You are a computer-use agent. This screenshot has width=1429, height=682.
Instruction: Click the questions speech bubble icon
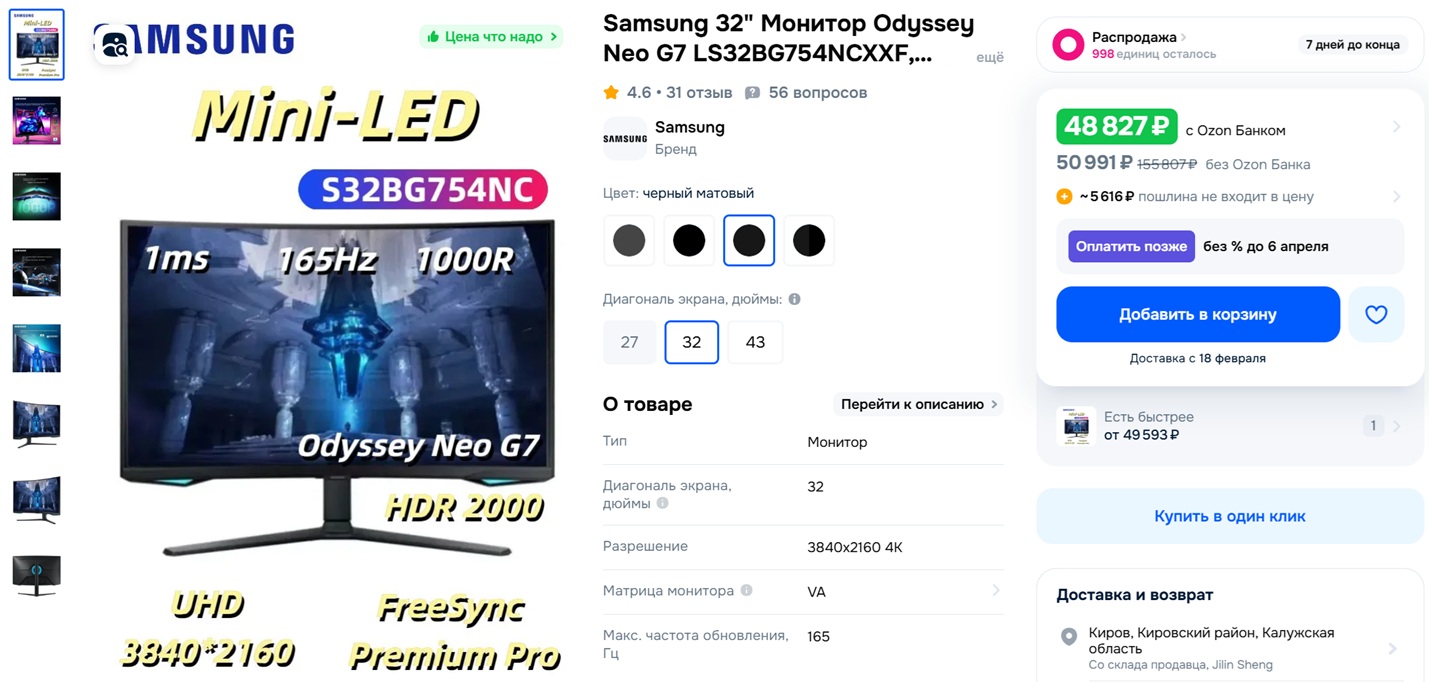click(752, 93)
